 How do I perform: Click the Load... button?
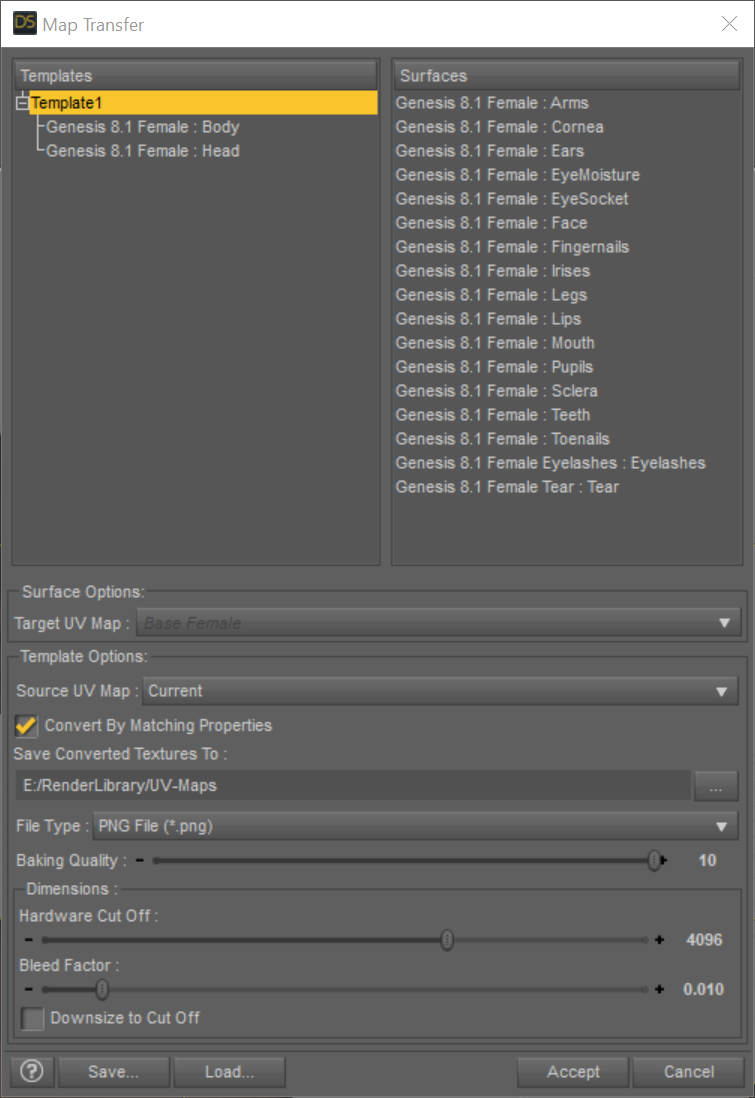pyautogui.click(x=229, y=1071)
